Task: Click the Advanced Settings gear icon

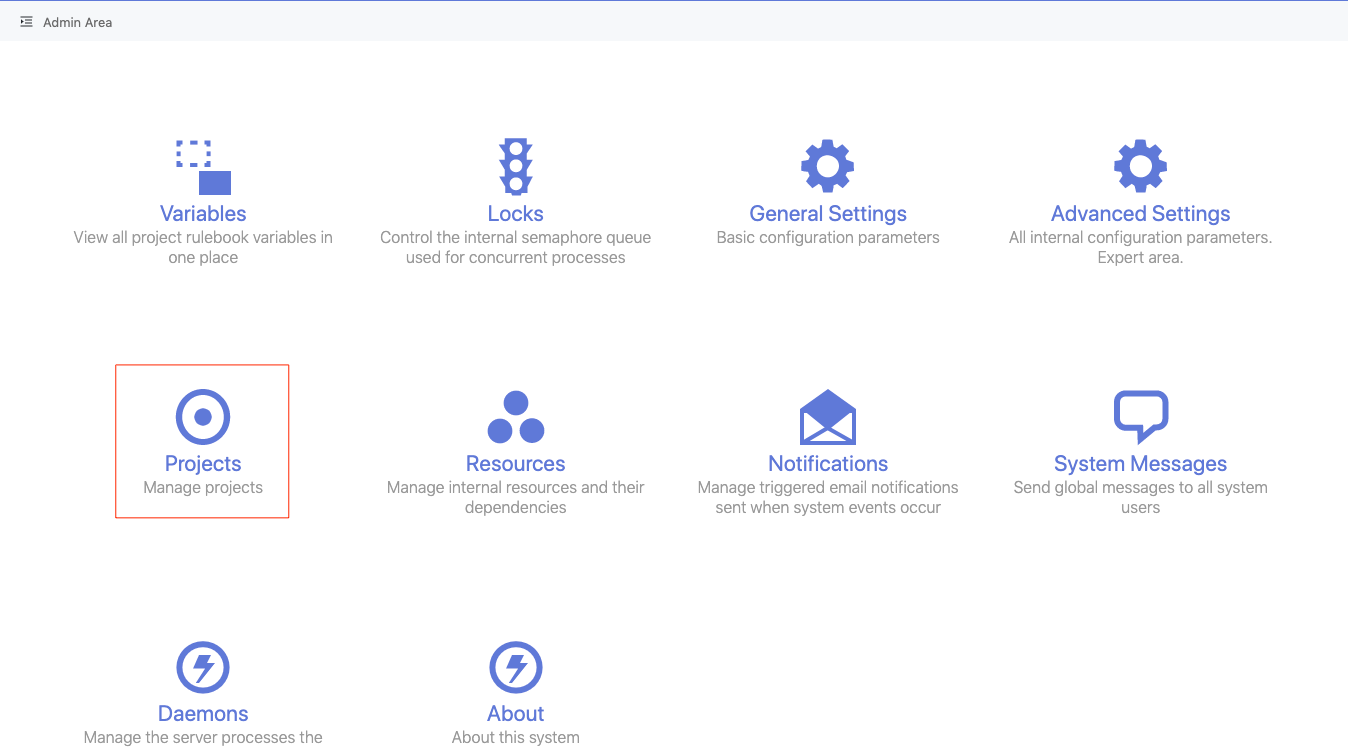Action: click(1141, 166)
